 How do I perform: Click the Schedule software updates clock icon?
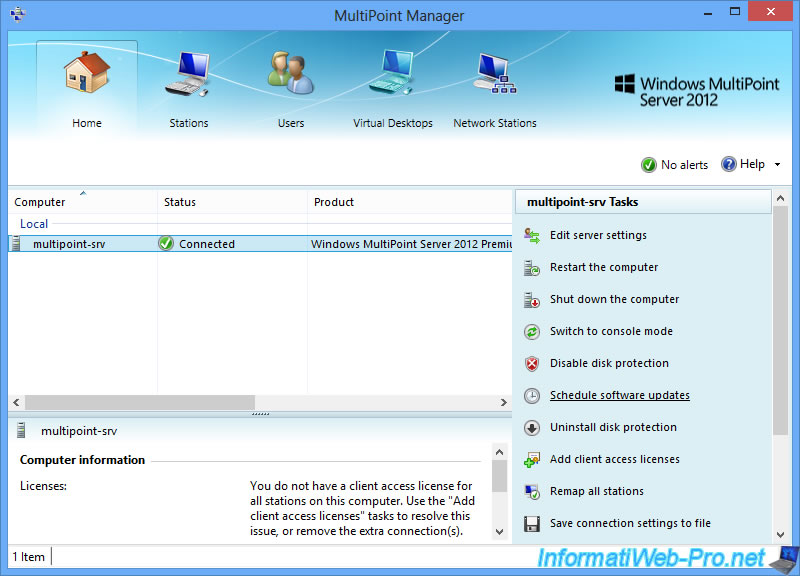(x=532, y=396)
